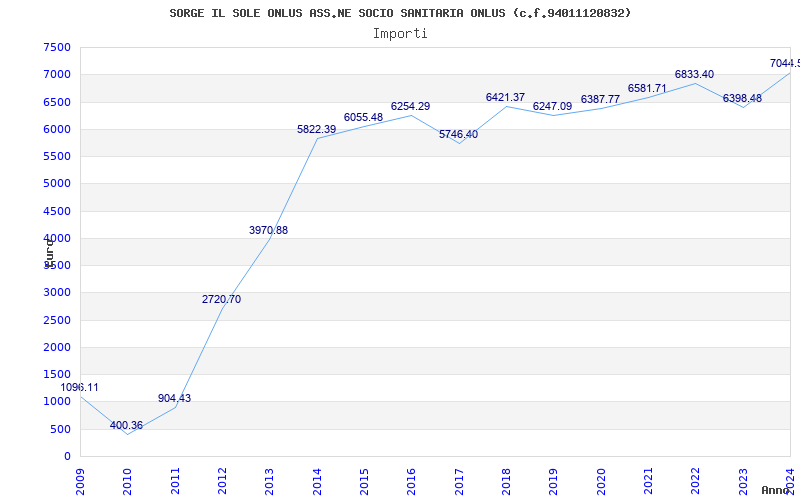Select the 6247.09 data label

click(x=553, y=107)
